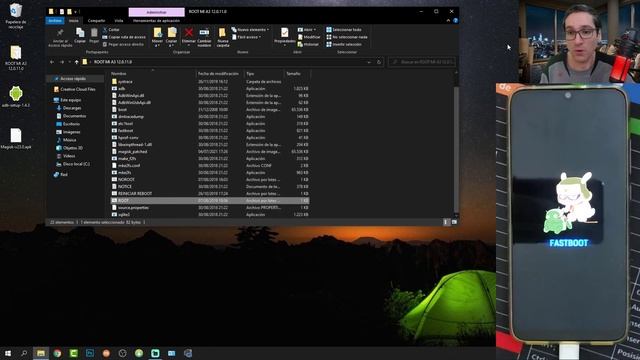
Task: Click the search box in Explorer
Action: pos(422,62)
